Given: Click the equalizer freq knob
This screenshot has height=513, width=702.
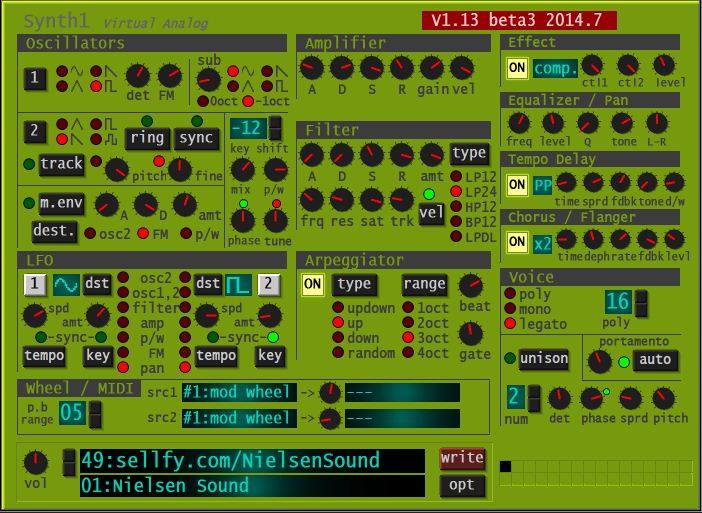Looking at the screenshot, I should pos(519,124).
